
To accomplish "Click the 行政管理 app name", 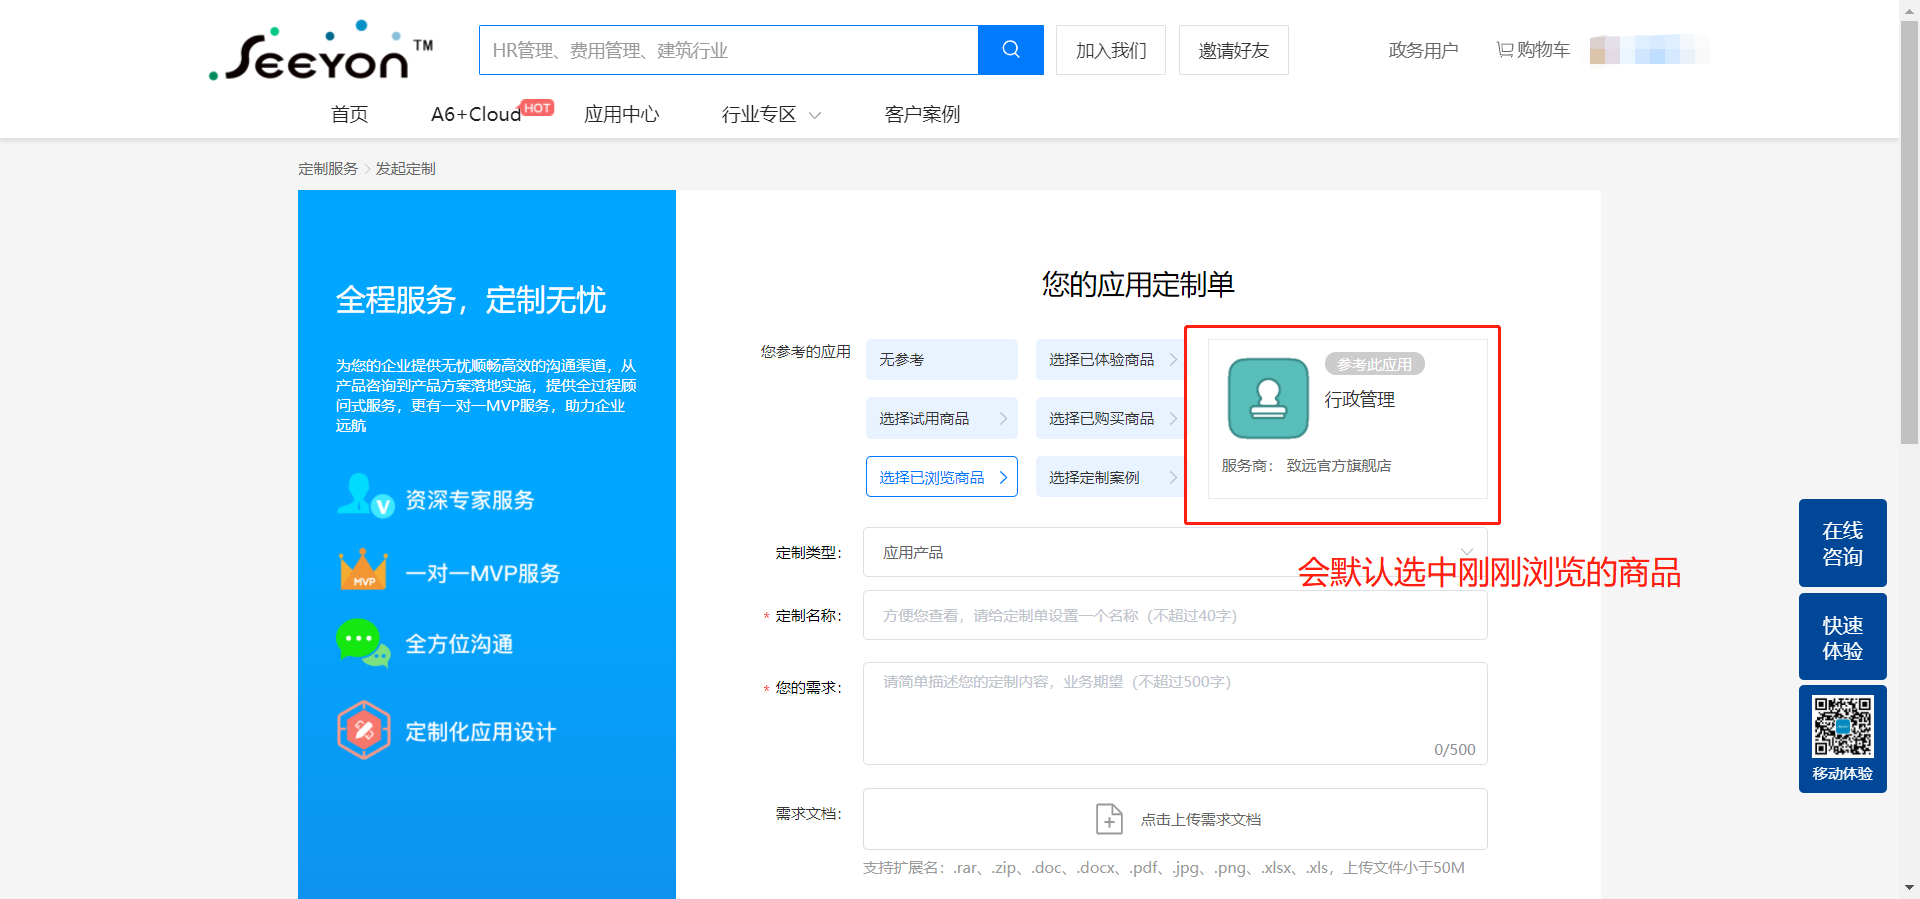I will (1360, 399).
